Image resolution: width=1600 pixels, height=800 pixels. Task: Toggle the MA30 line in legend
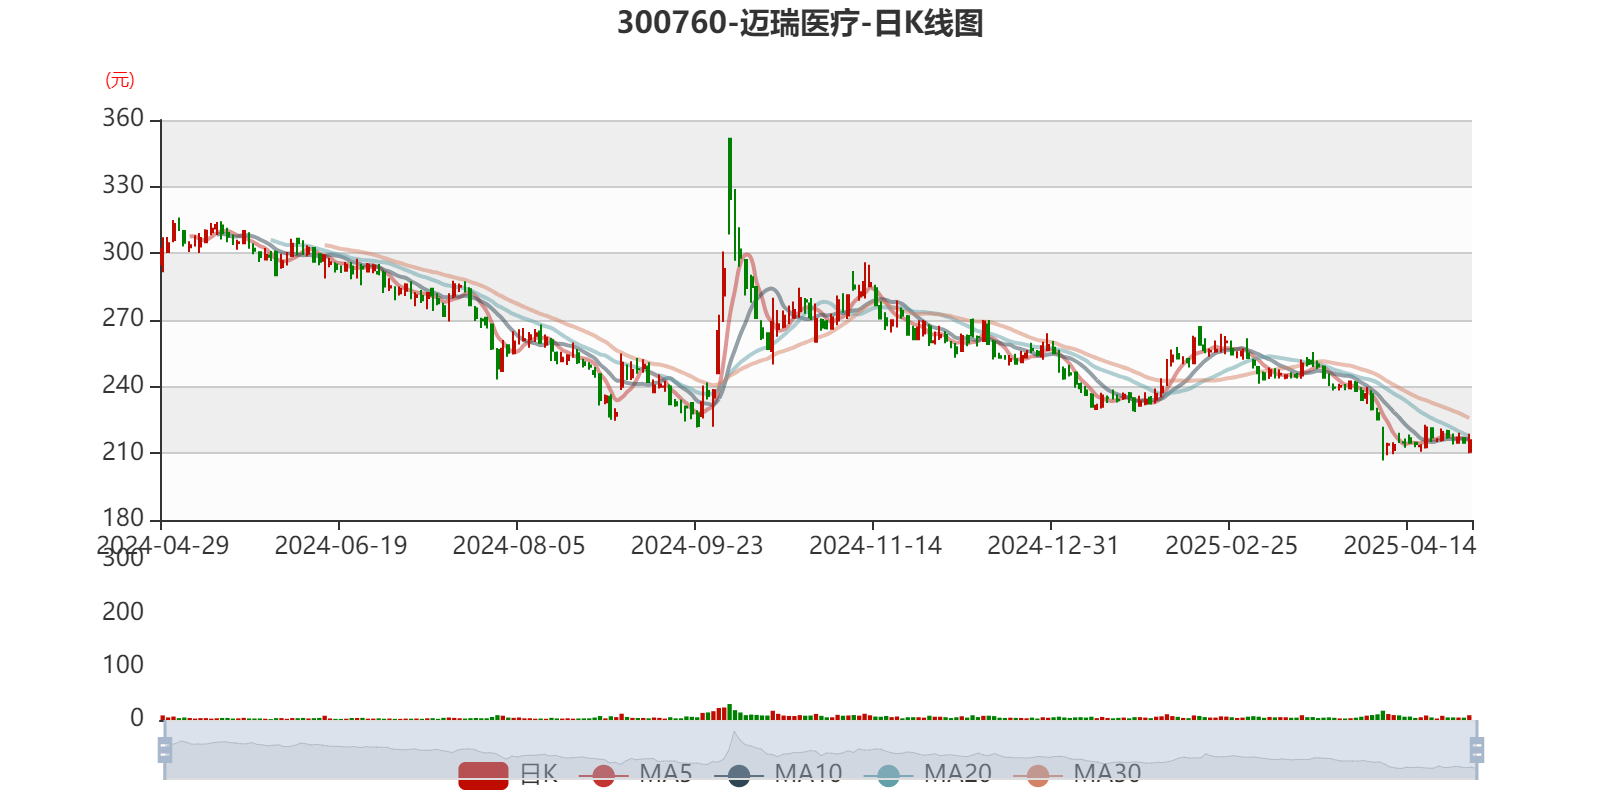(x=1077, y=774)
